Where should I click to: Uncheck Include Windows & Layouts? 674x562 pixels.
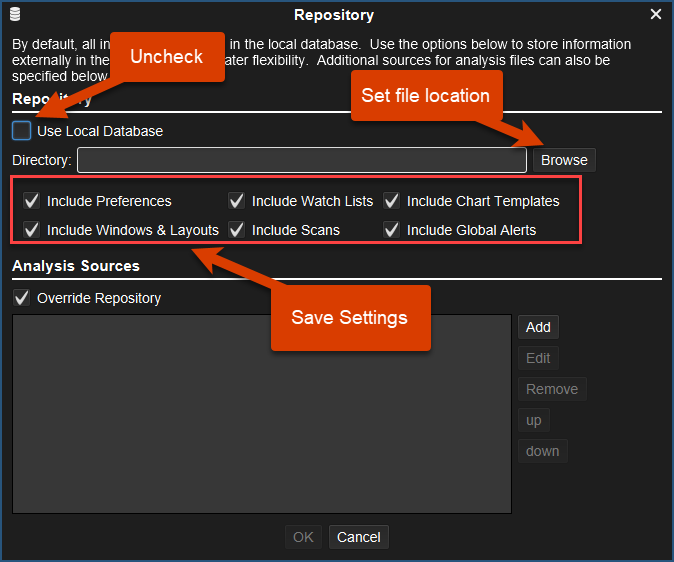(32, 230)
